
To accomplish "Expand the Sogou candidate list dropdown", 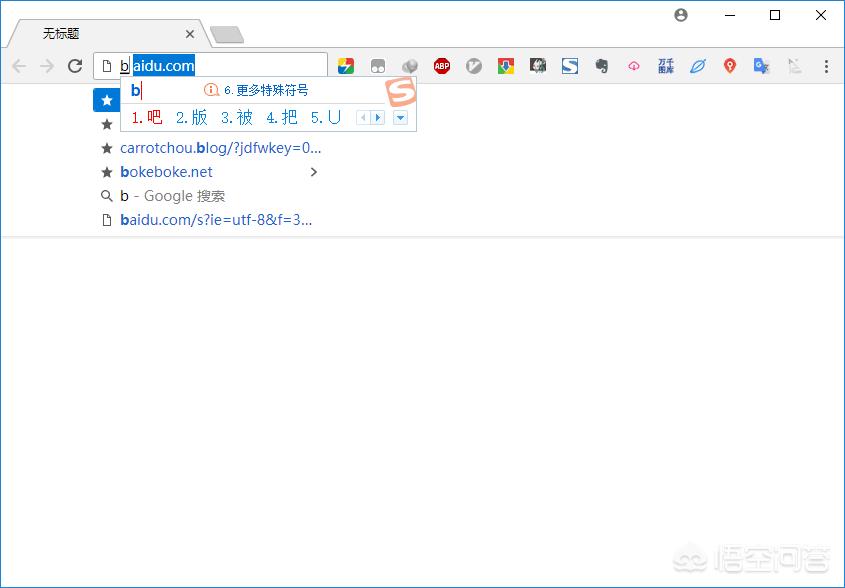I will 400,117.
